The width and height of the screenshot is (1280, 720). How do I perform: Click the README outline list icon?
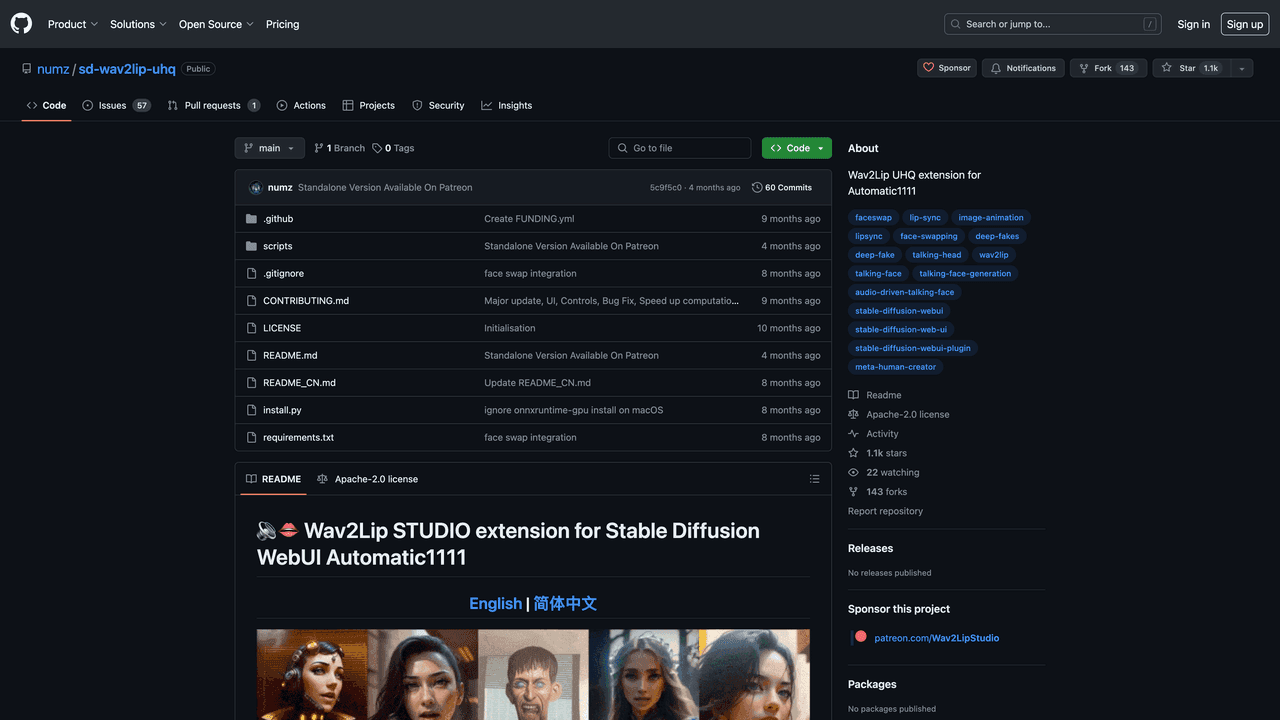pos(814,479)
